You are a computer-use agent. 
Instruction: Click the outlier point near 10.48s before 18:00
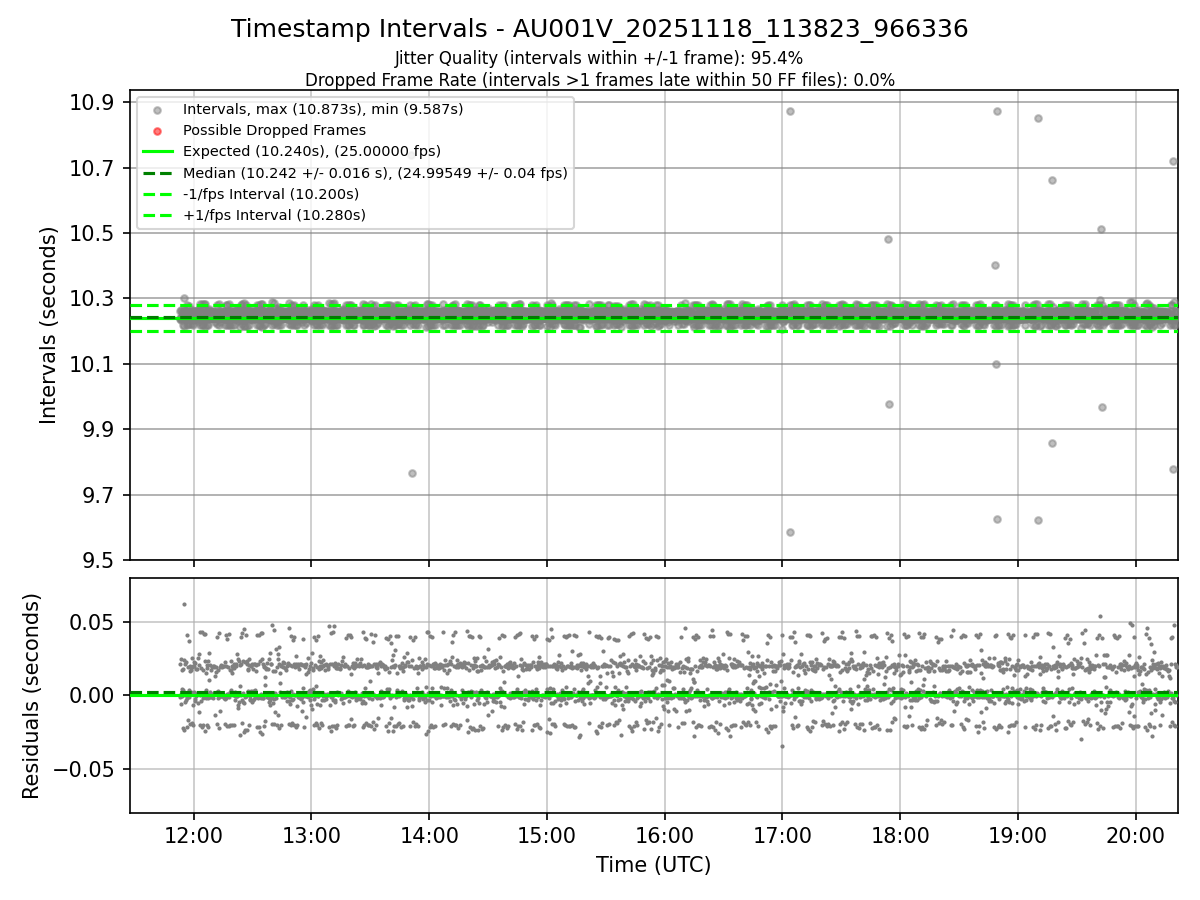pyautogui.click(x=888, y=239)
